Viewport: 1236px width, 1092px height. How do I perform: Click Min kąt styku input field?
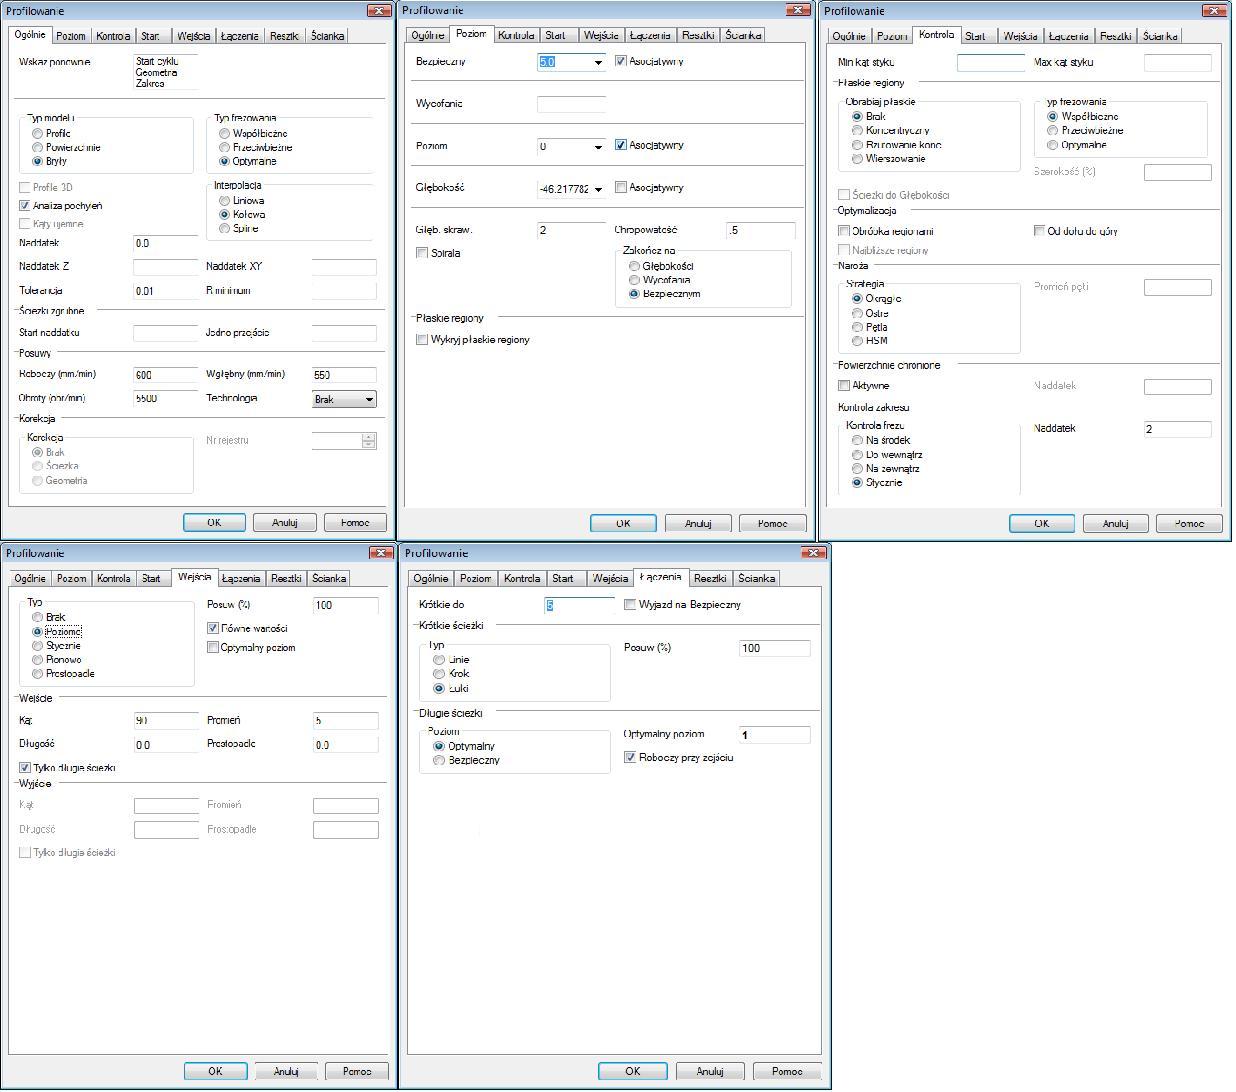click(x=991, y=63)
